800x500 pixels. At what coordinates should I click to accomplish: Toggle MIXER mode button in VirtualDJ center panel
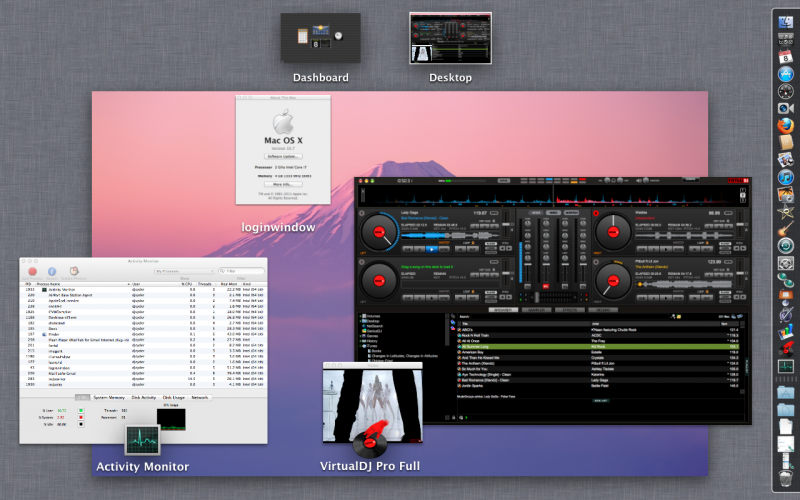(x=536, y=213)
